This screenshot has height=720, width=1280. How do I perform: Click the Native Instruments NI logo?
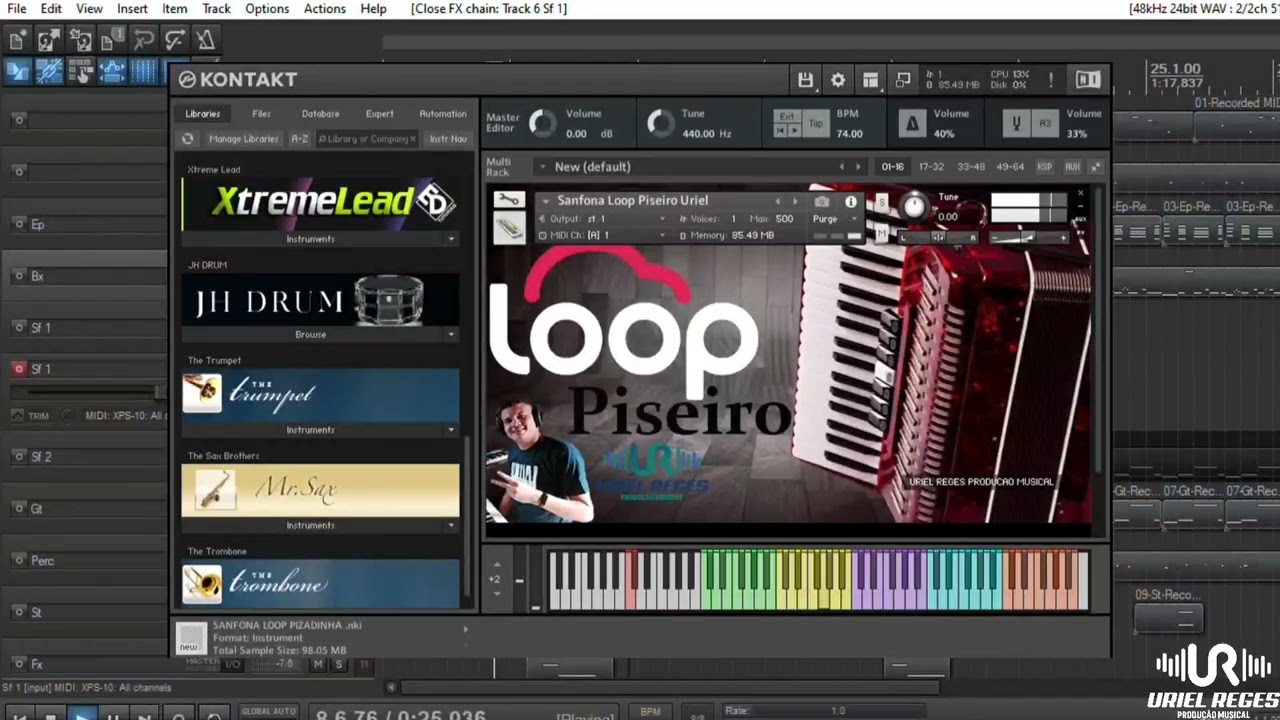tap(1088, 80)
